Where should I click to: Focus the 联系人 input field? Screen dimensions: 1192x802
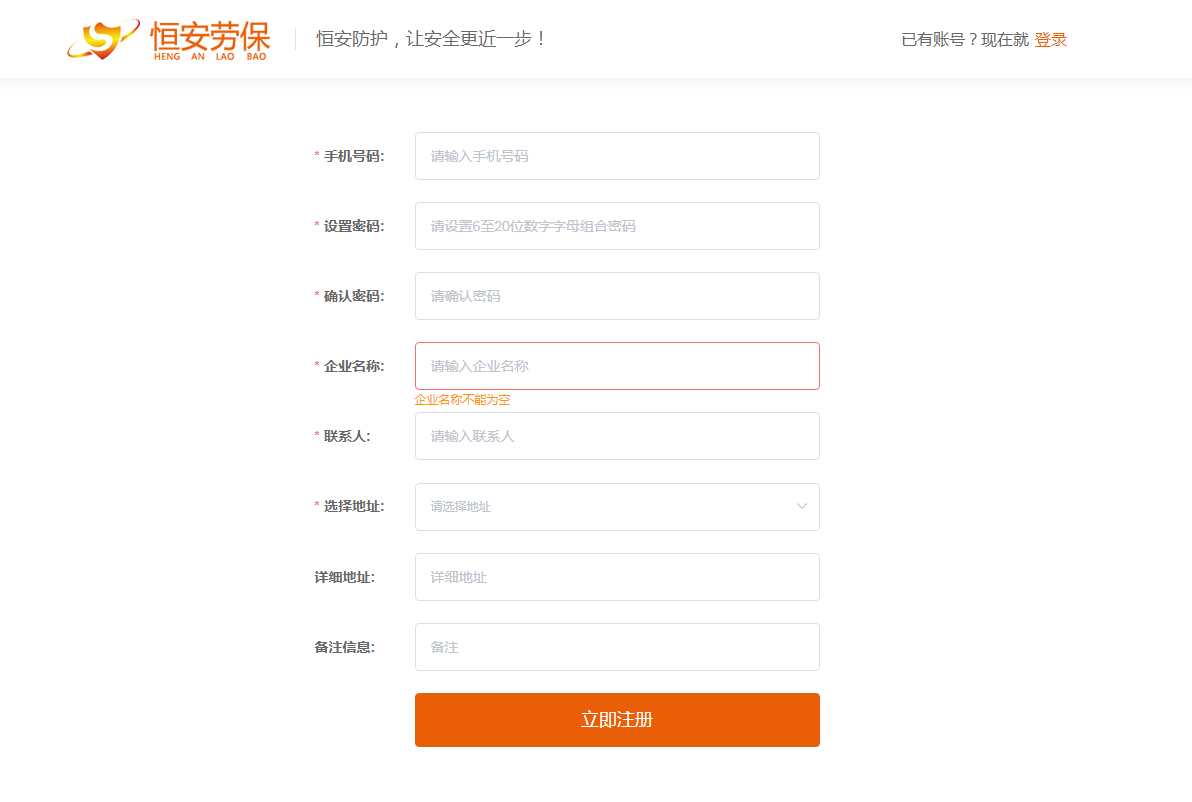tap(617, 436)
